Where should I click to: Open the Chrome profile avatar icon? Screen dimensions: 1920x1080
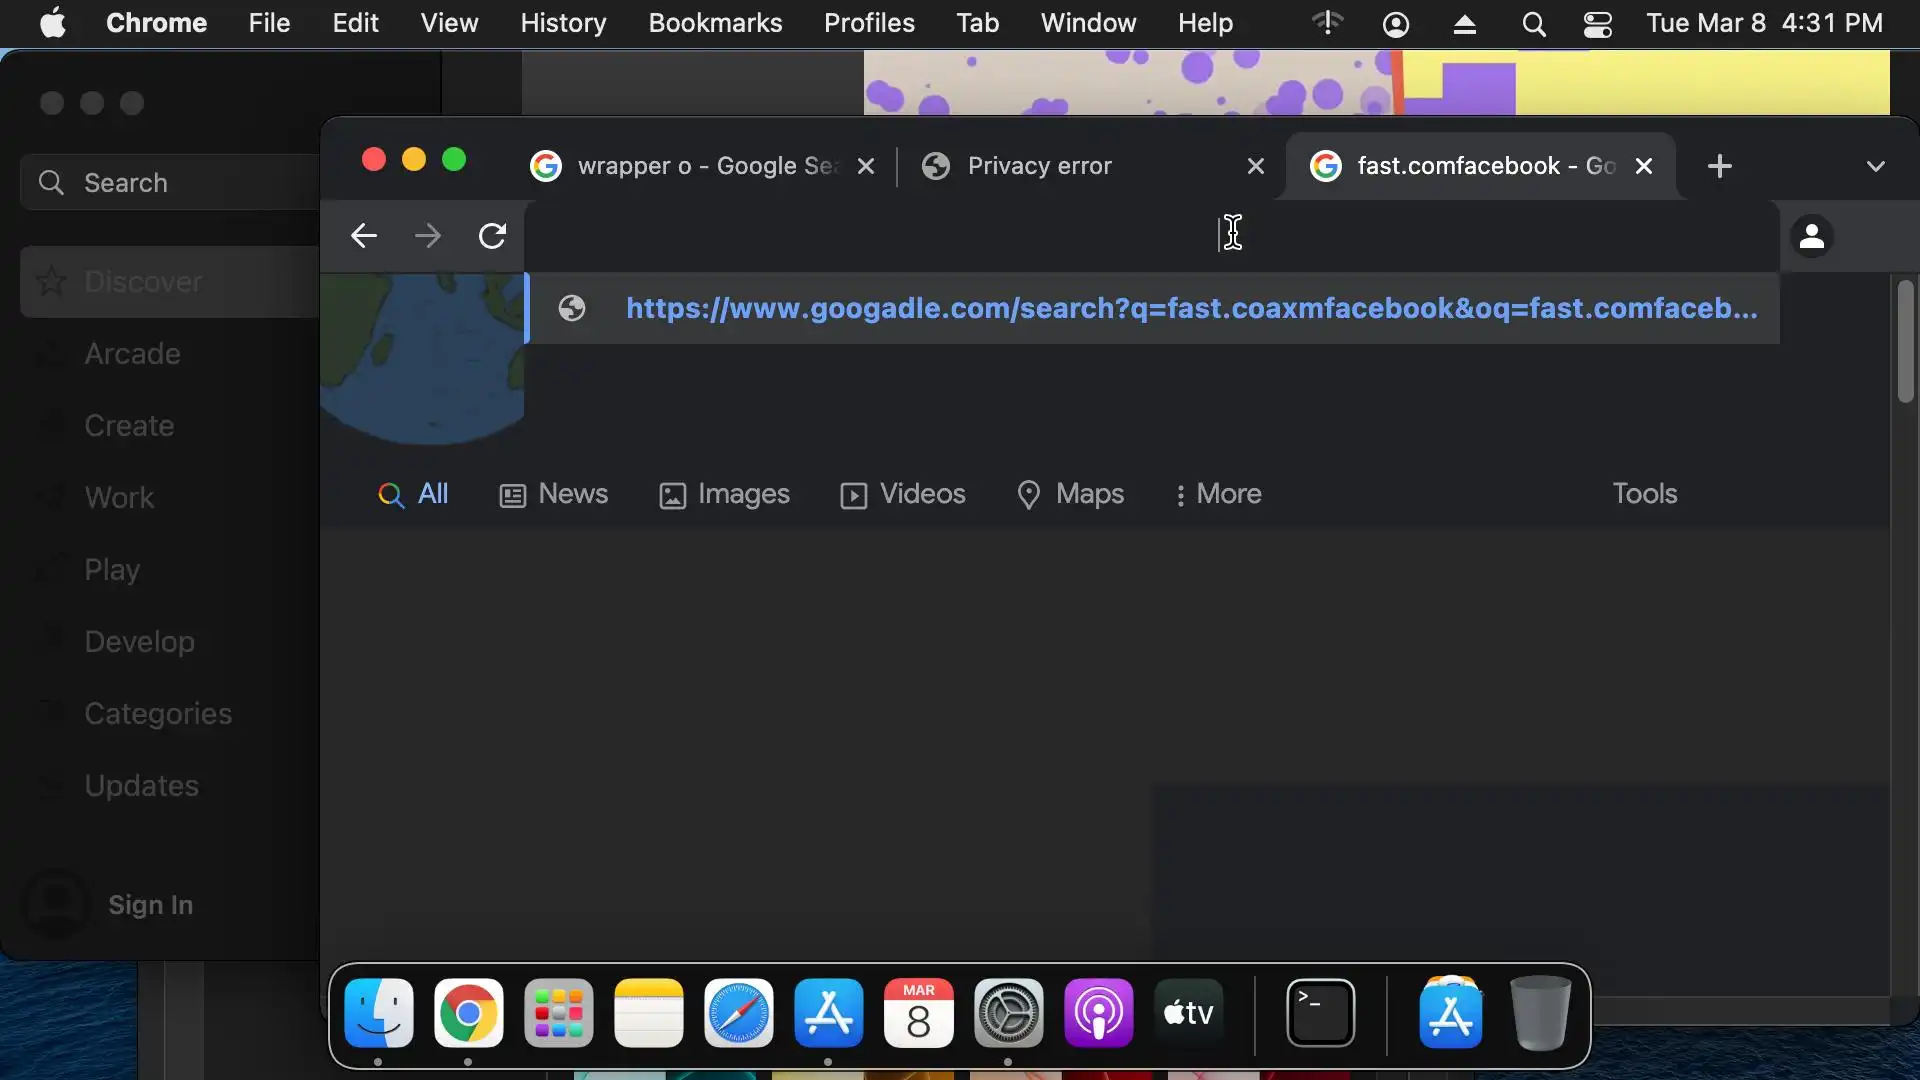coord(1811,237)
